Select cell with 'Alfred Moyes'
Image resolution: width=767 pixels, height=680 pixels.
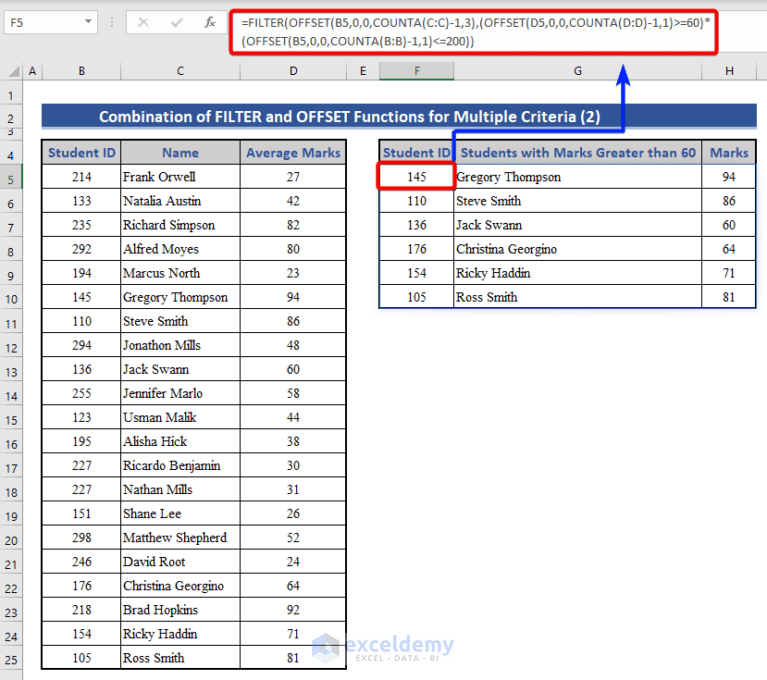[180, 249]
